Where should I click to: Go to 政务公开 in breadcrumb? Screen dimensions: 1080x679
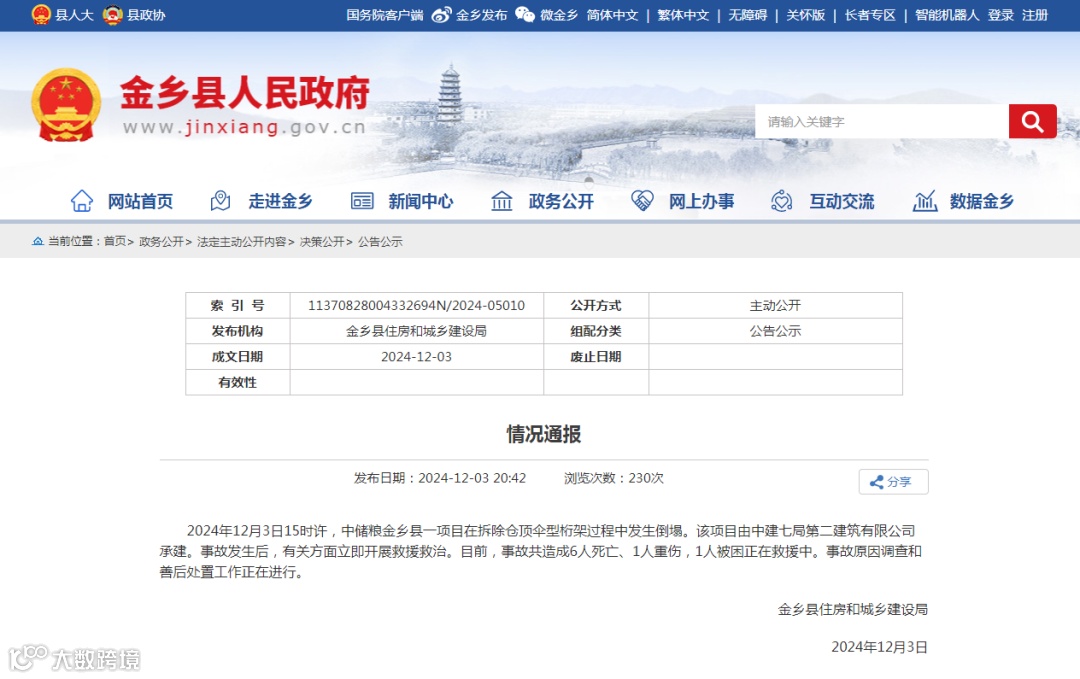point(161,241)
